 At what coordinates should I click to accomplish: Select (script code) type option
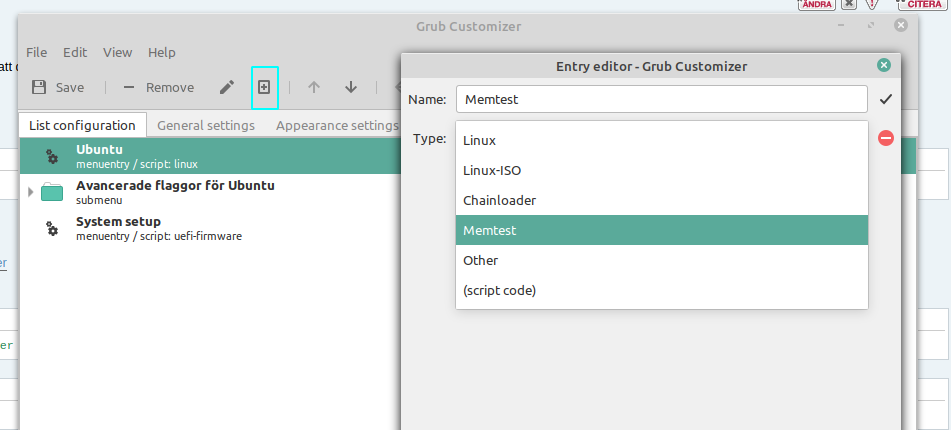(662, 291)
